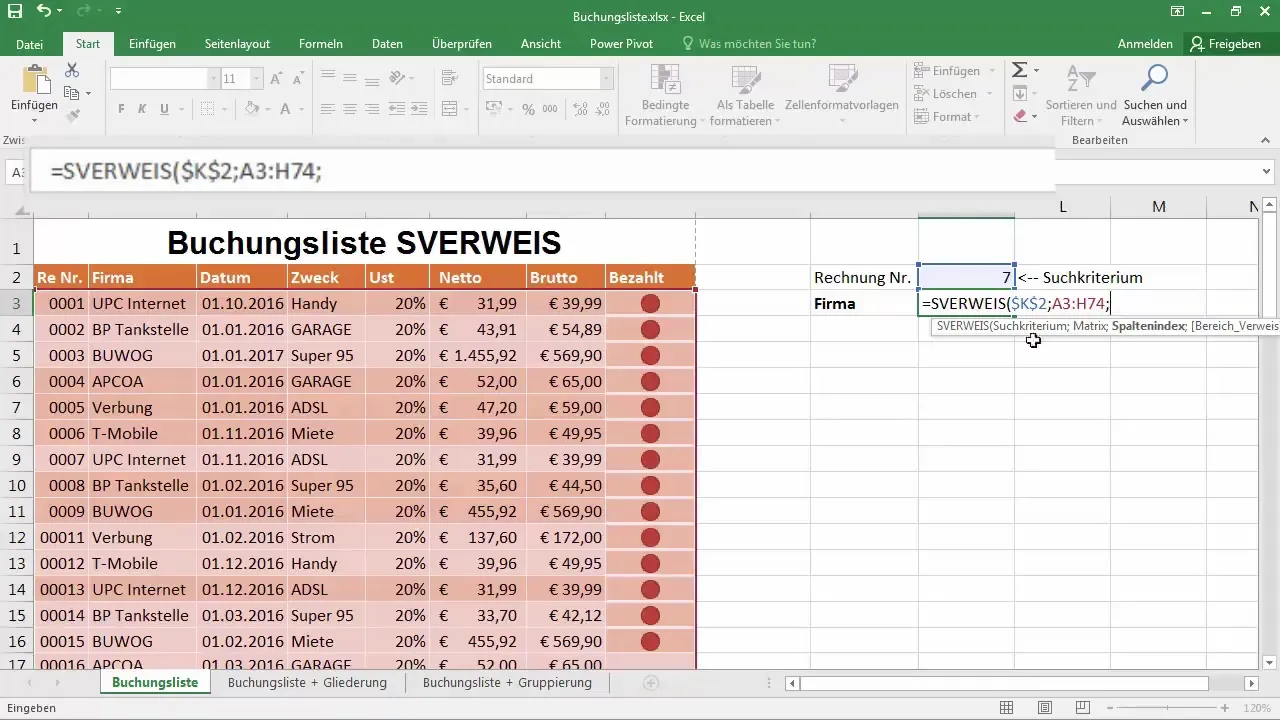Click the Copy icon in the clipboard group
This screenshot has width=1280, height=720.
point(71,93)
